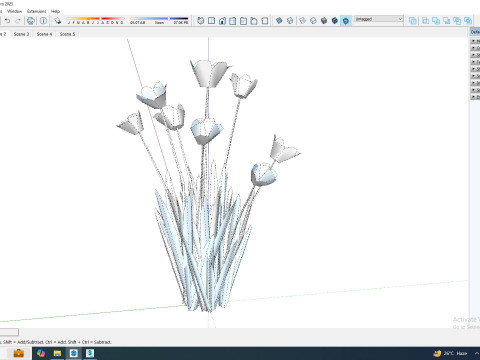Click the Outer Shell solid tool icon
The height and width of the screenshot is (360, 480).
pyautogui.click(x=413, y=21)
